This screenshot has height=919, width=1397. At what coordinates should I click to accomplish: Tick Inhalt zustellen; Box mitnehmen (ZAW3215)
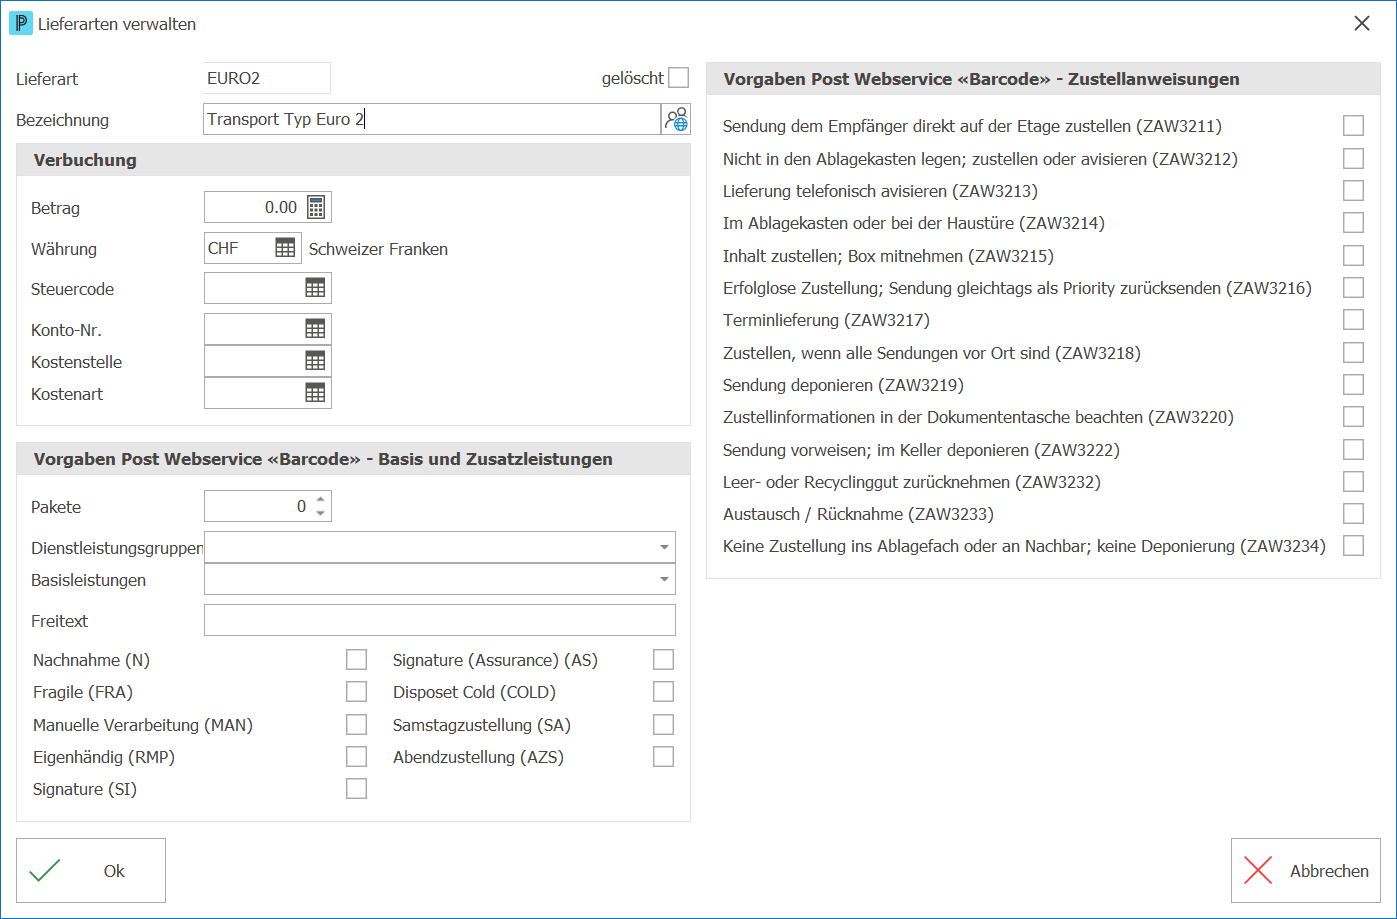[1353, 255]
